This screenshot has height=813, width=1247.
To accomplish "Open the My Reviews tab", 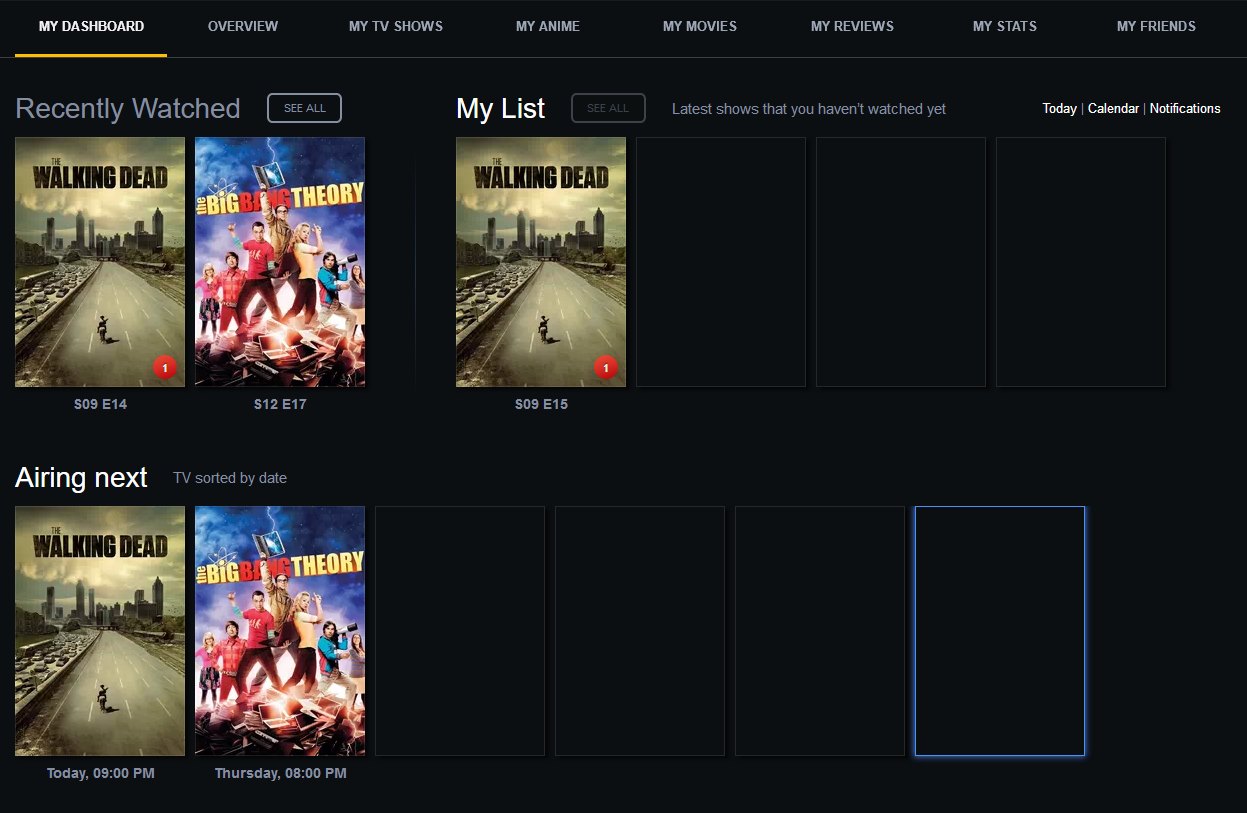I will (852, 27).
